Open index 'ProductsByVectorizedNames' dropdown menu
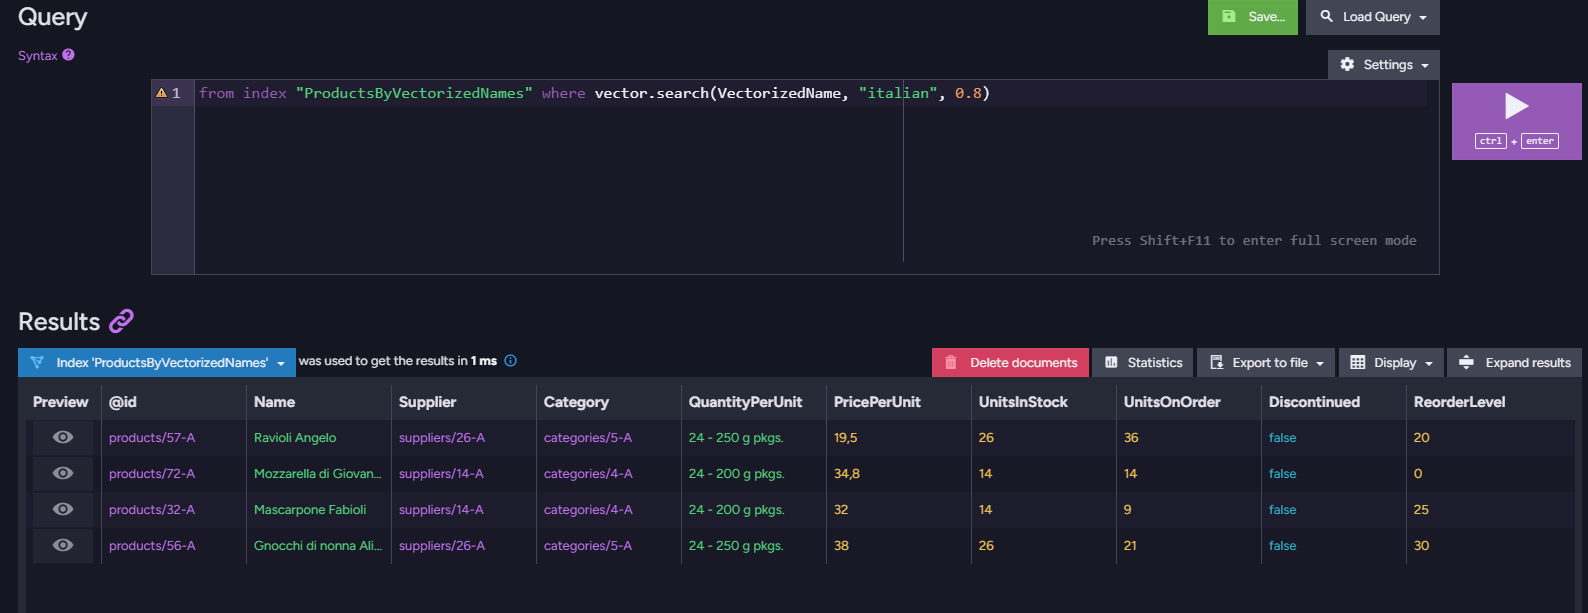This screenshot has height=613, width=1588. pos(157,362)
